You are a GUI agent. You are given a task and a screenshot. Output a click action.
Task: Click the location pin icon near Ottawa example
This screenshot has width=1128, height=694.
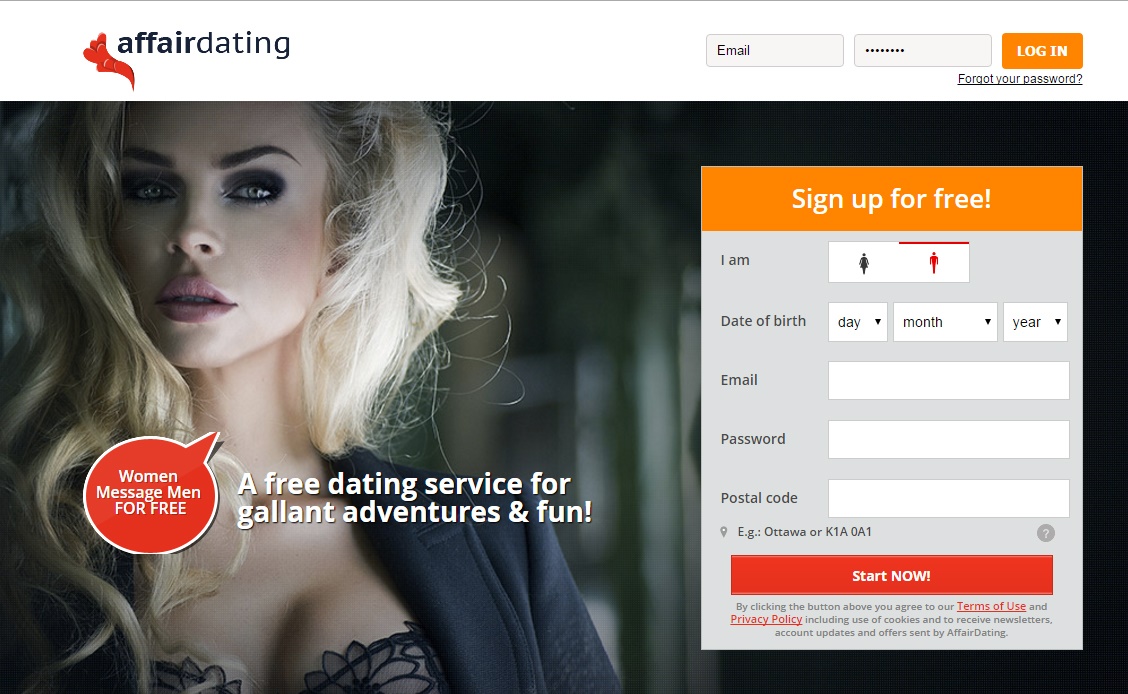724,532
